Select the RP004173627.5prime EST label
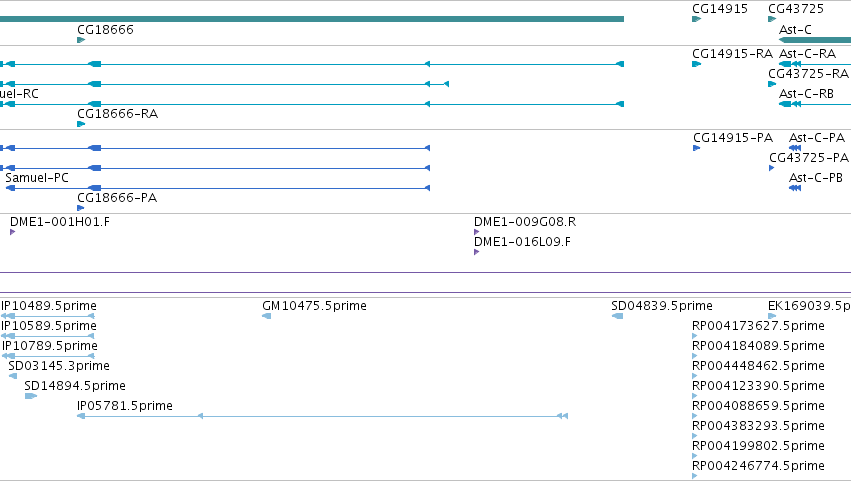The image size is (851, 481). (758, 326)
